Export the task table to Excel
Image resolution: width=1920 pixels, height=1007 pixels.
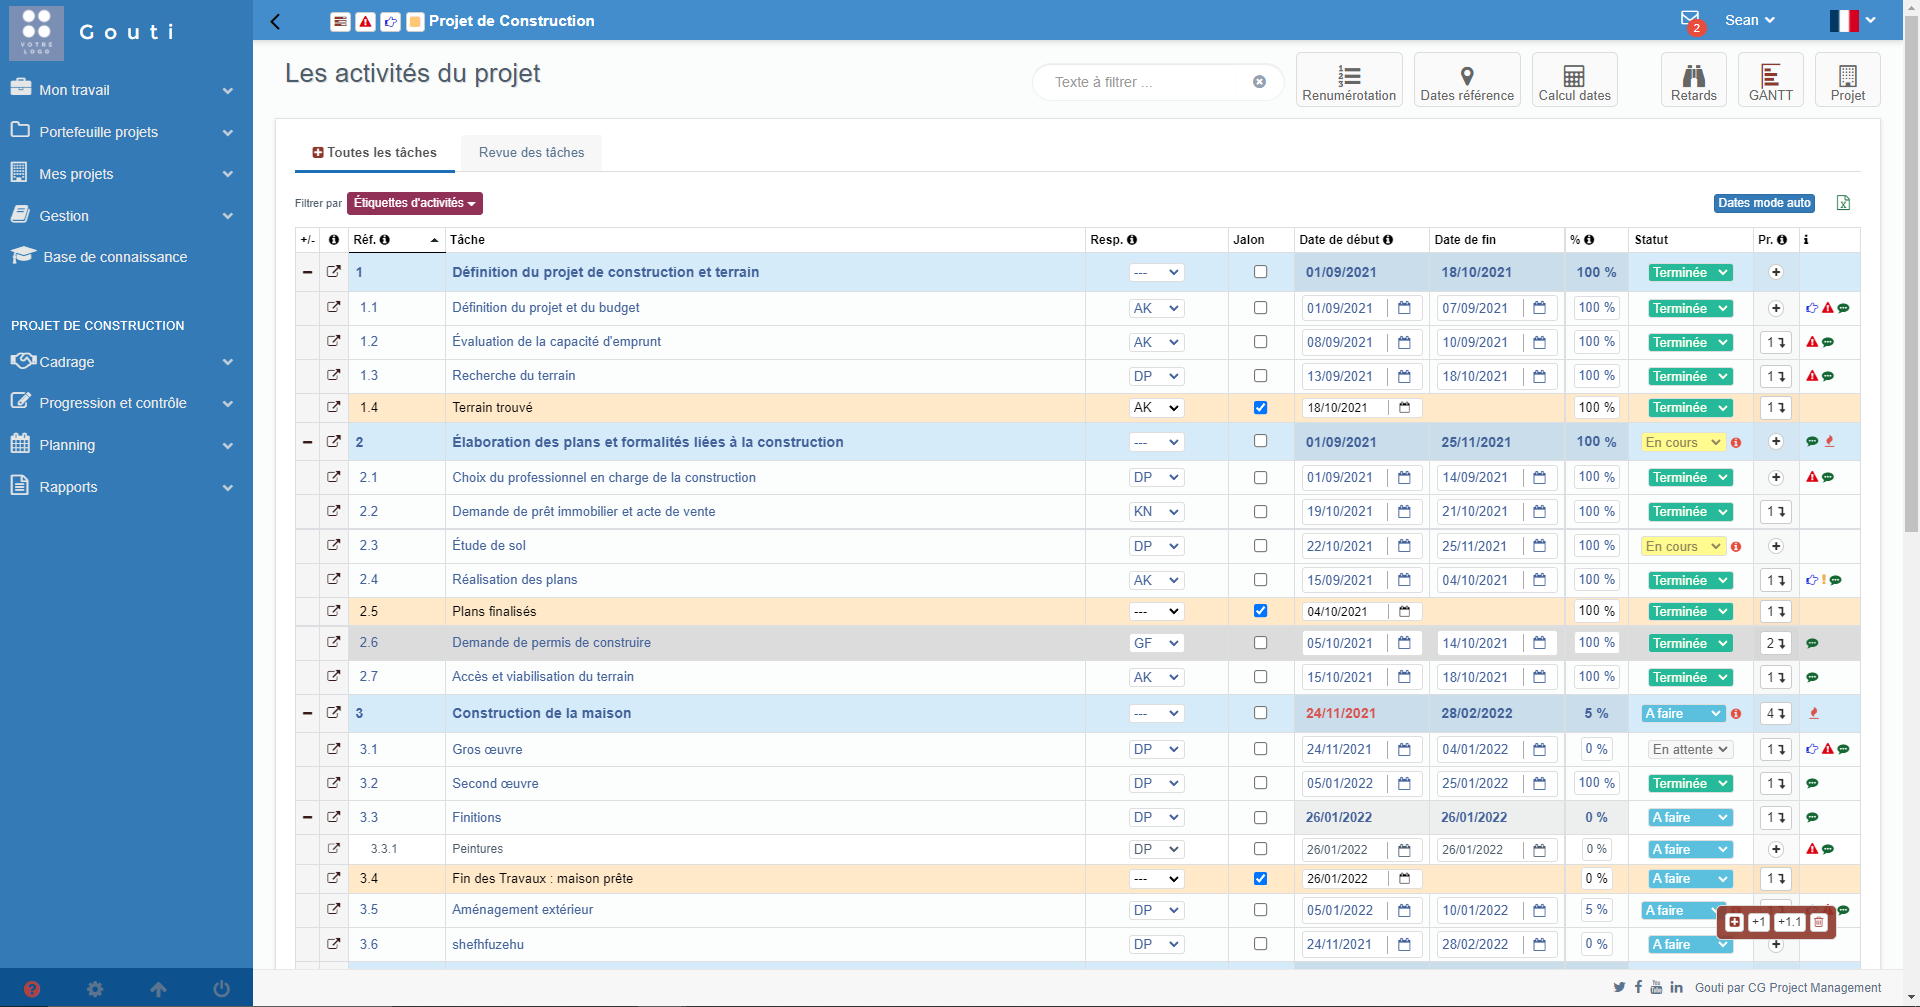tap(1843, 203)
